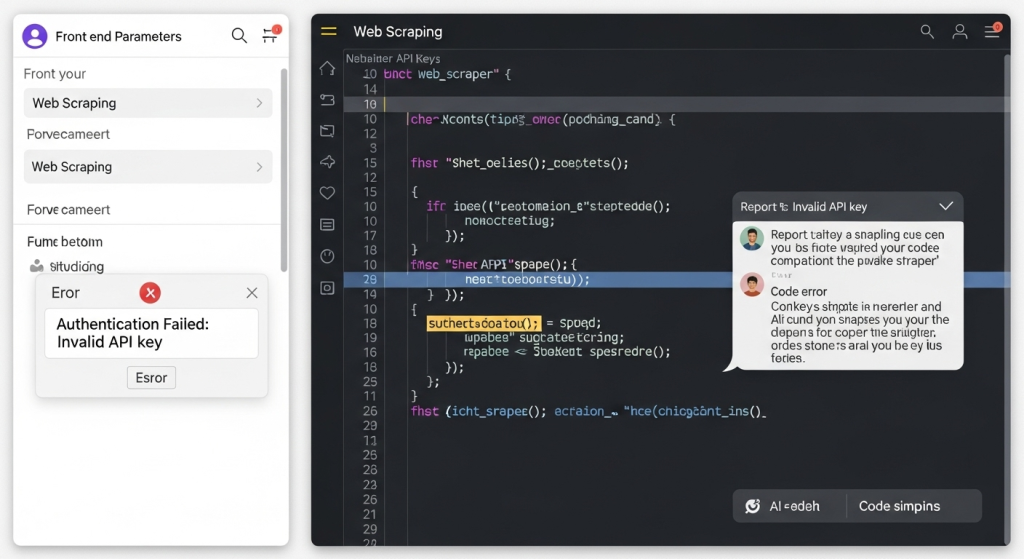Open filter icon with red notification badge

269,36
